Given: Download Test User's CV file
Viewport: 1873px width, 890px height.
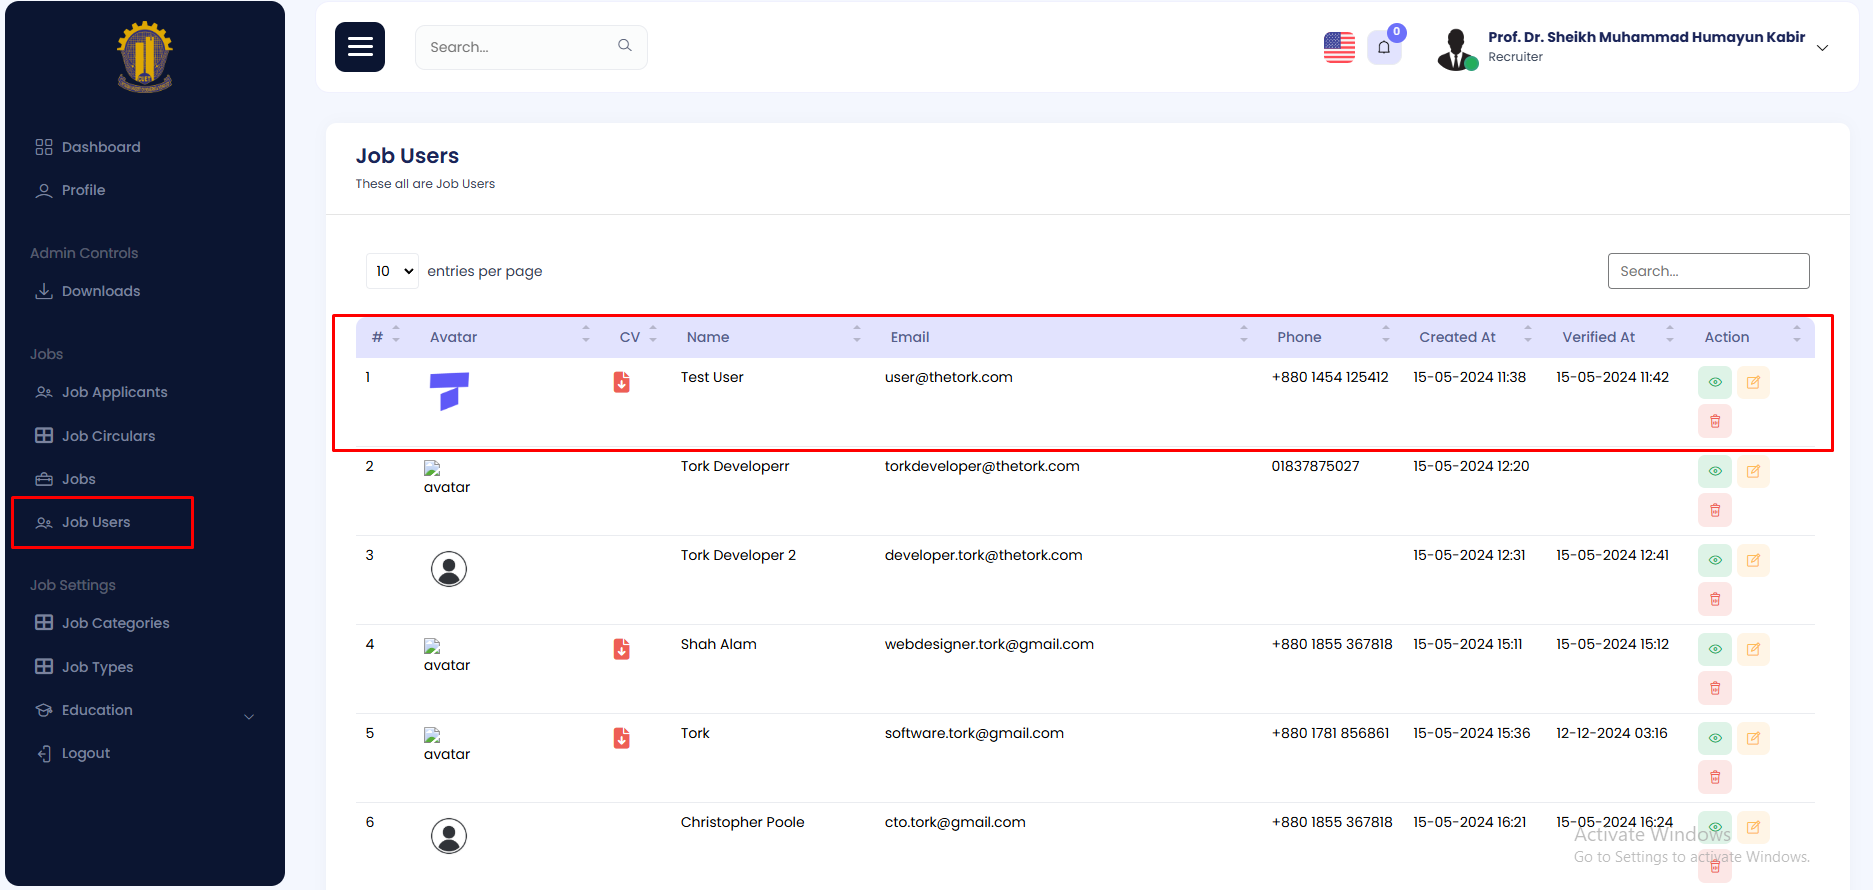Looking at the screenshot, I should [621, 382].
